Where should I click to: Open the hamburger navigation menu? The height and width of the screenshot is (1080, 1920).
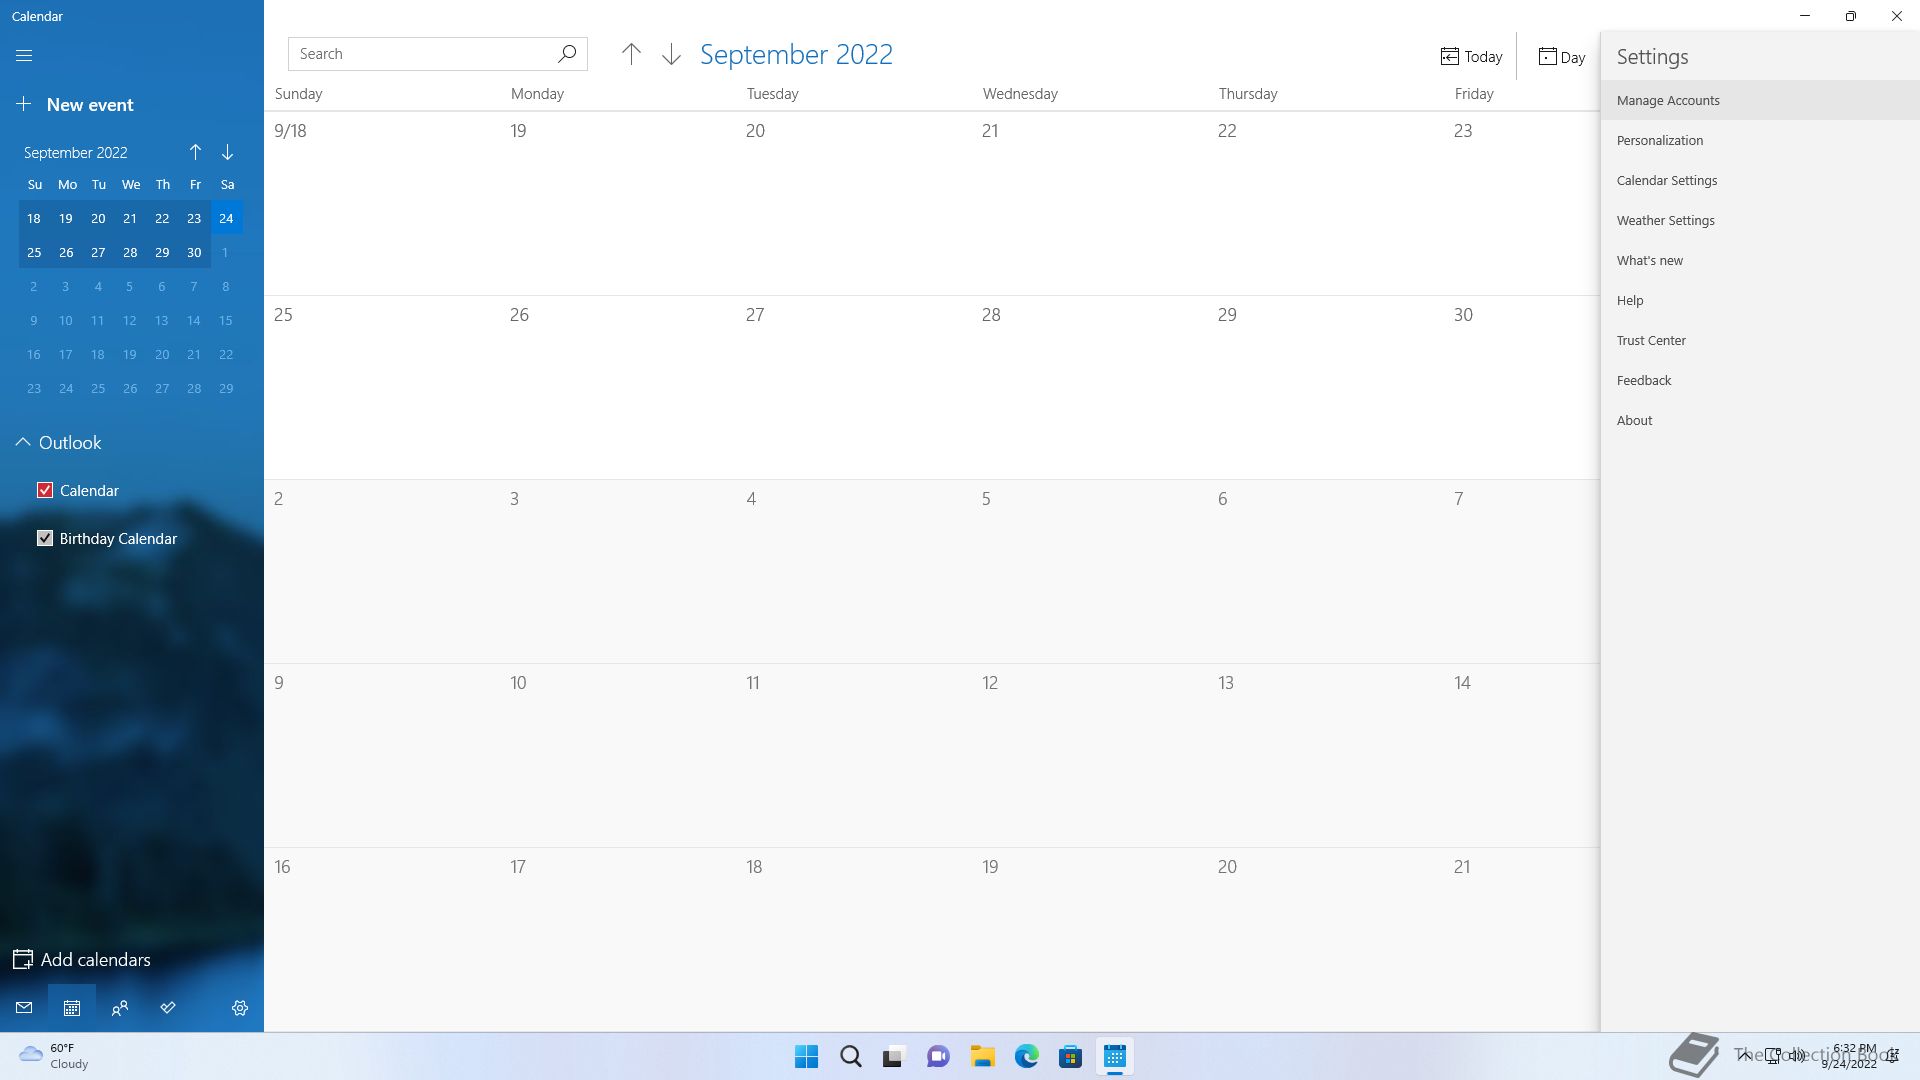tap(24, 56)
